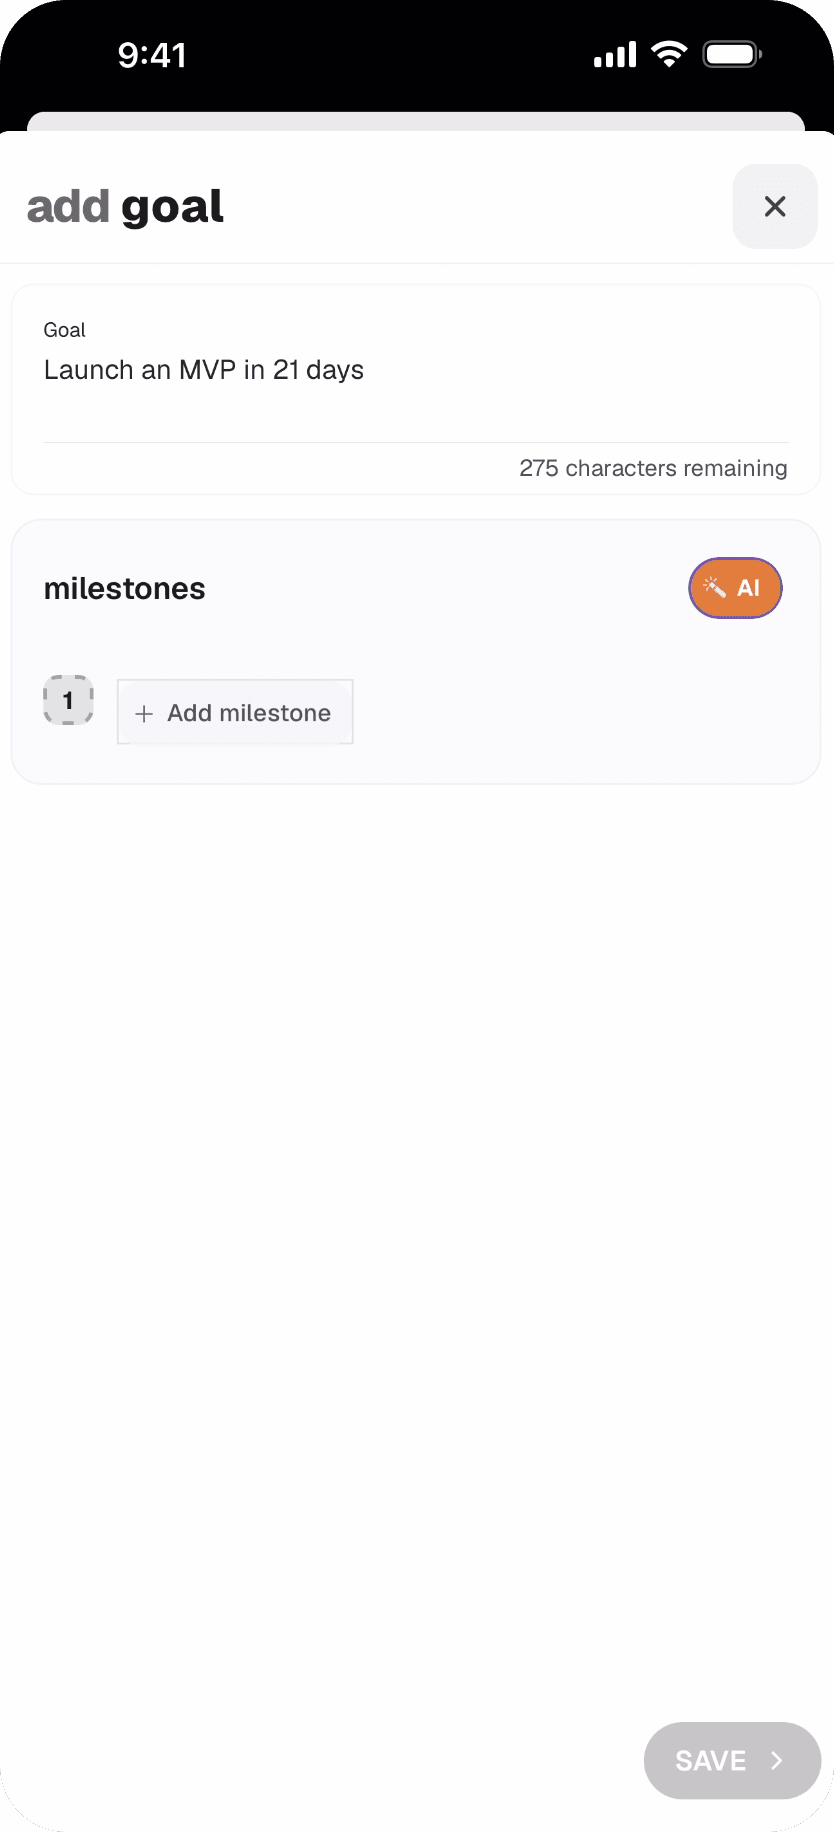Focus the goal field "Launch an MVP in 21 days"

pos(204,370)
